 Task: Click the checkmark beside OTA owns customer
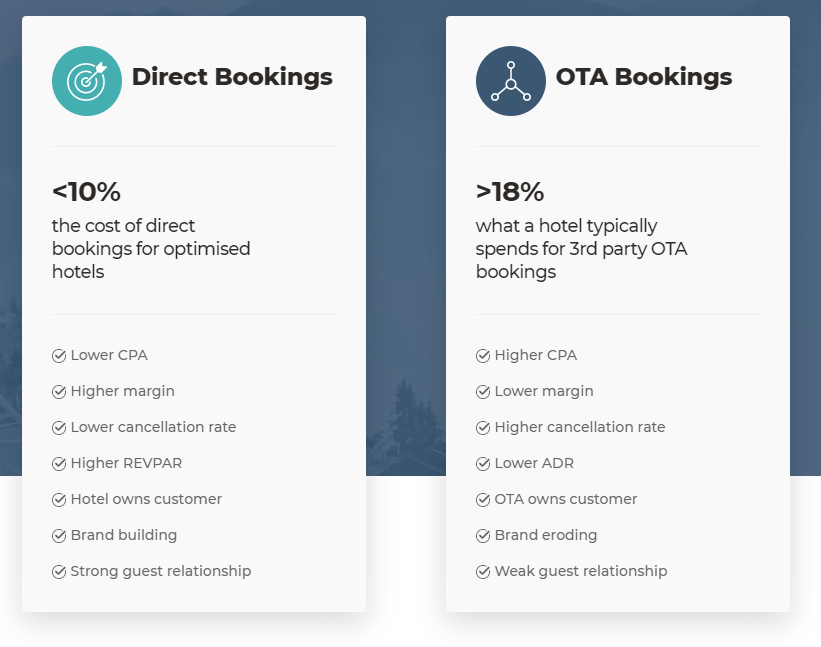(483, 500)
